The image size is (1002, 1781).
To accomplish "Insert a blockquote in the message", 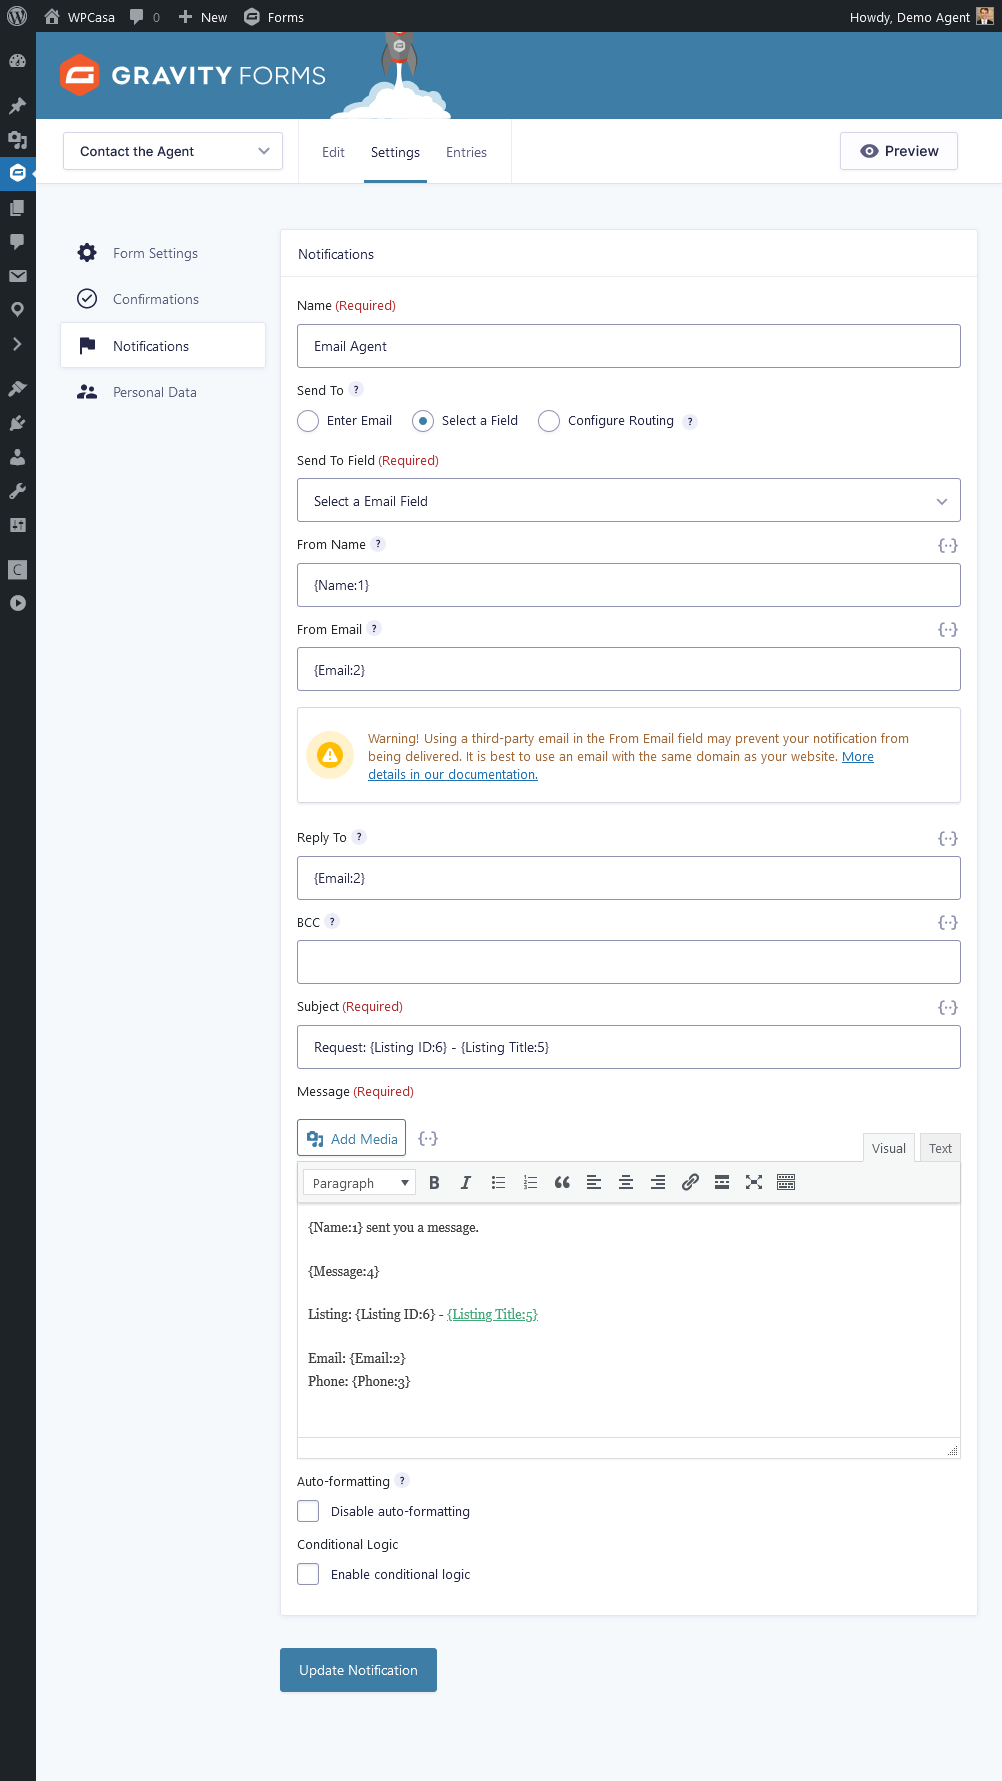I will tap(562, 1182).
